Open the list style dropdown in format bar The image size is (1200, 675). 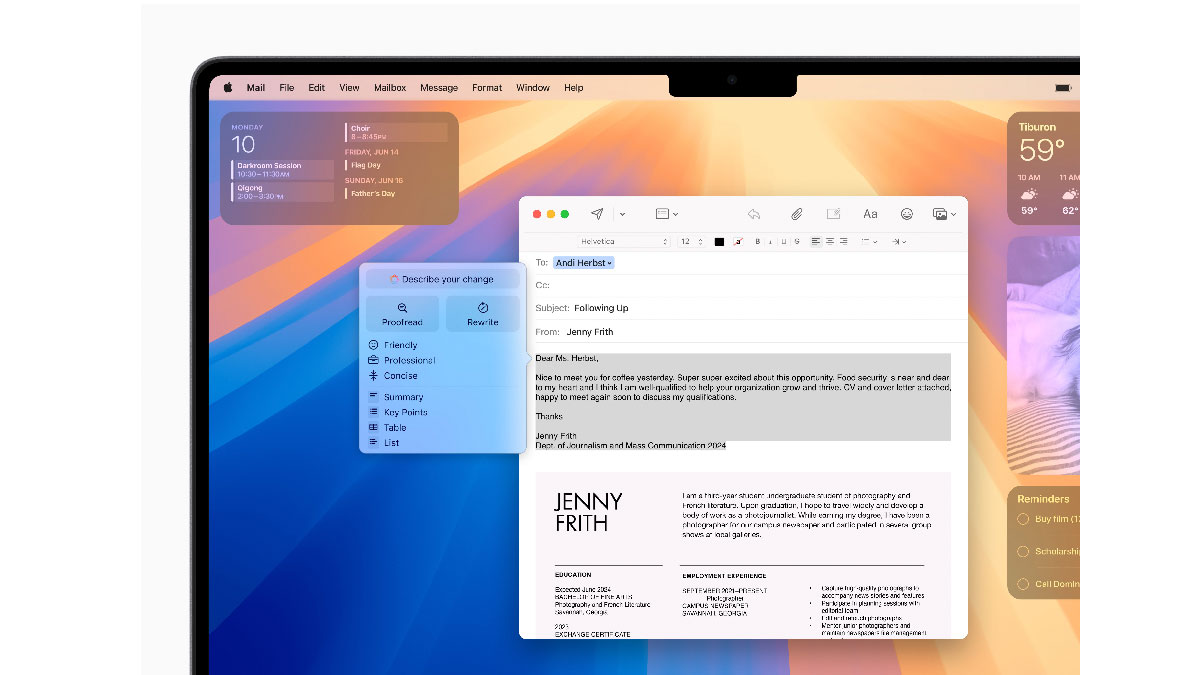point(871,242)
